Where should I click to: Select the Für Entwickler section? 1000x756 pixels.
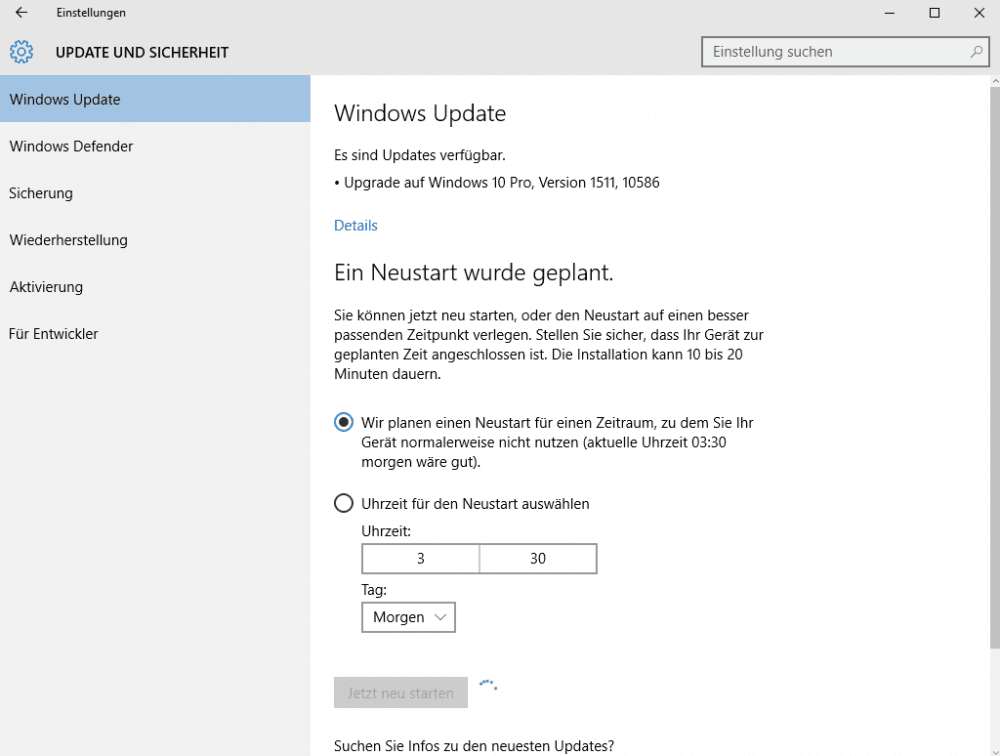tap(155, 334)
